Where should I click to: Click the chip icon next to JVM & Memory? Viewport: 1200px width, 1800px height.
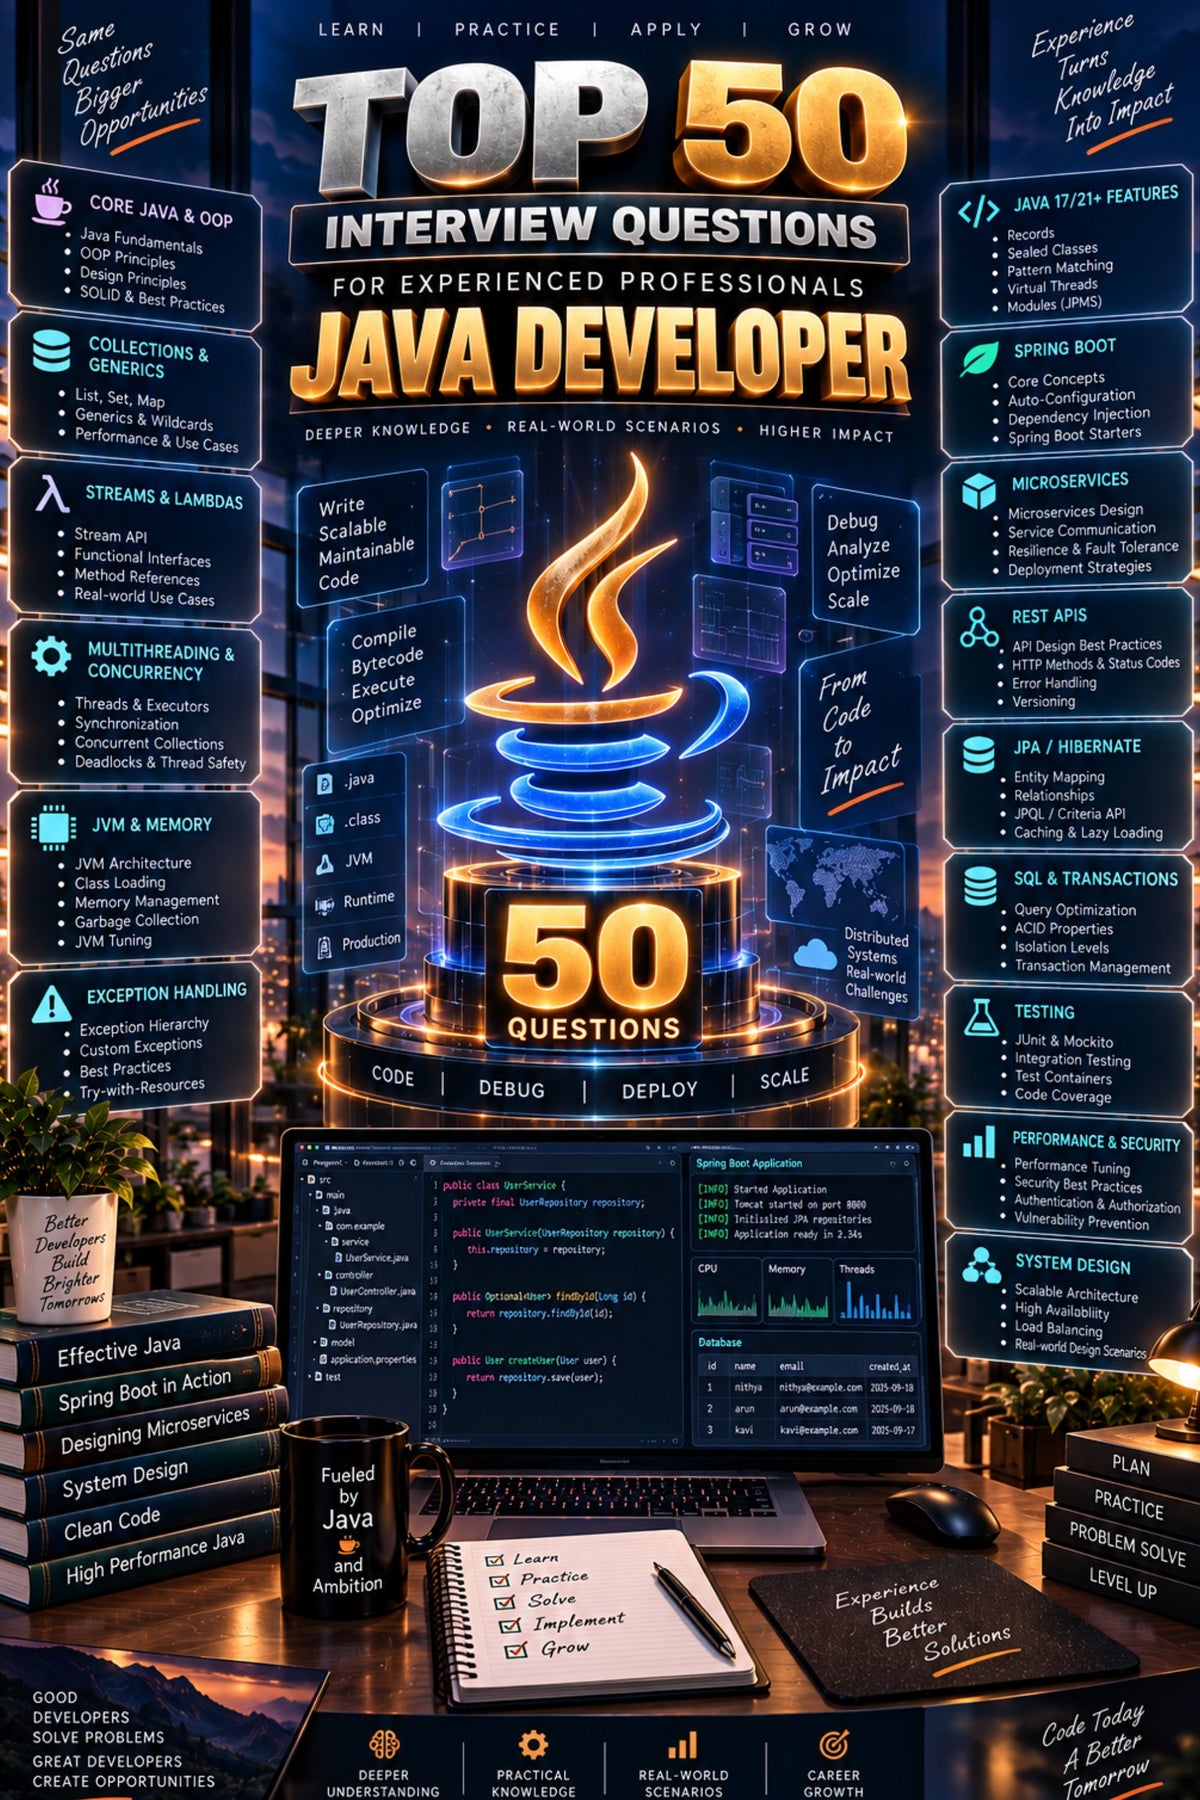coord(52,827)
